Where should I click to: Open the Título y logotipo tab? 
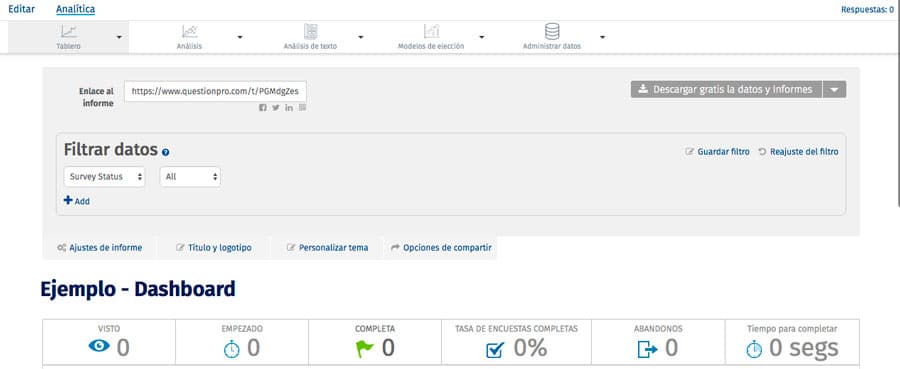[x=214, y=248]
